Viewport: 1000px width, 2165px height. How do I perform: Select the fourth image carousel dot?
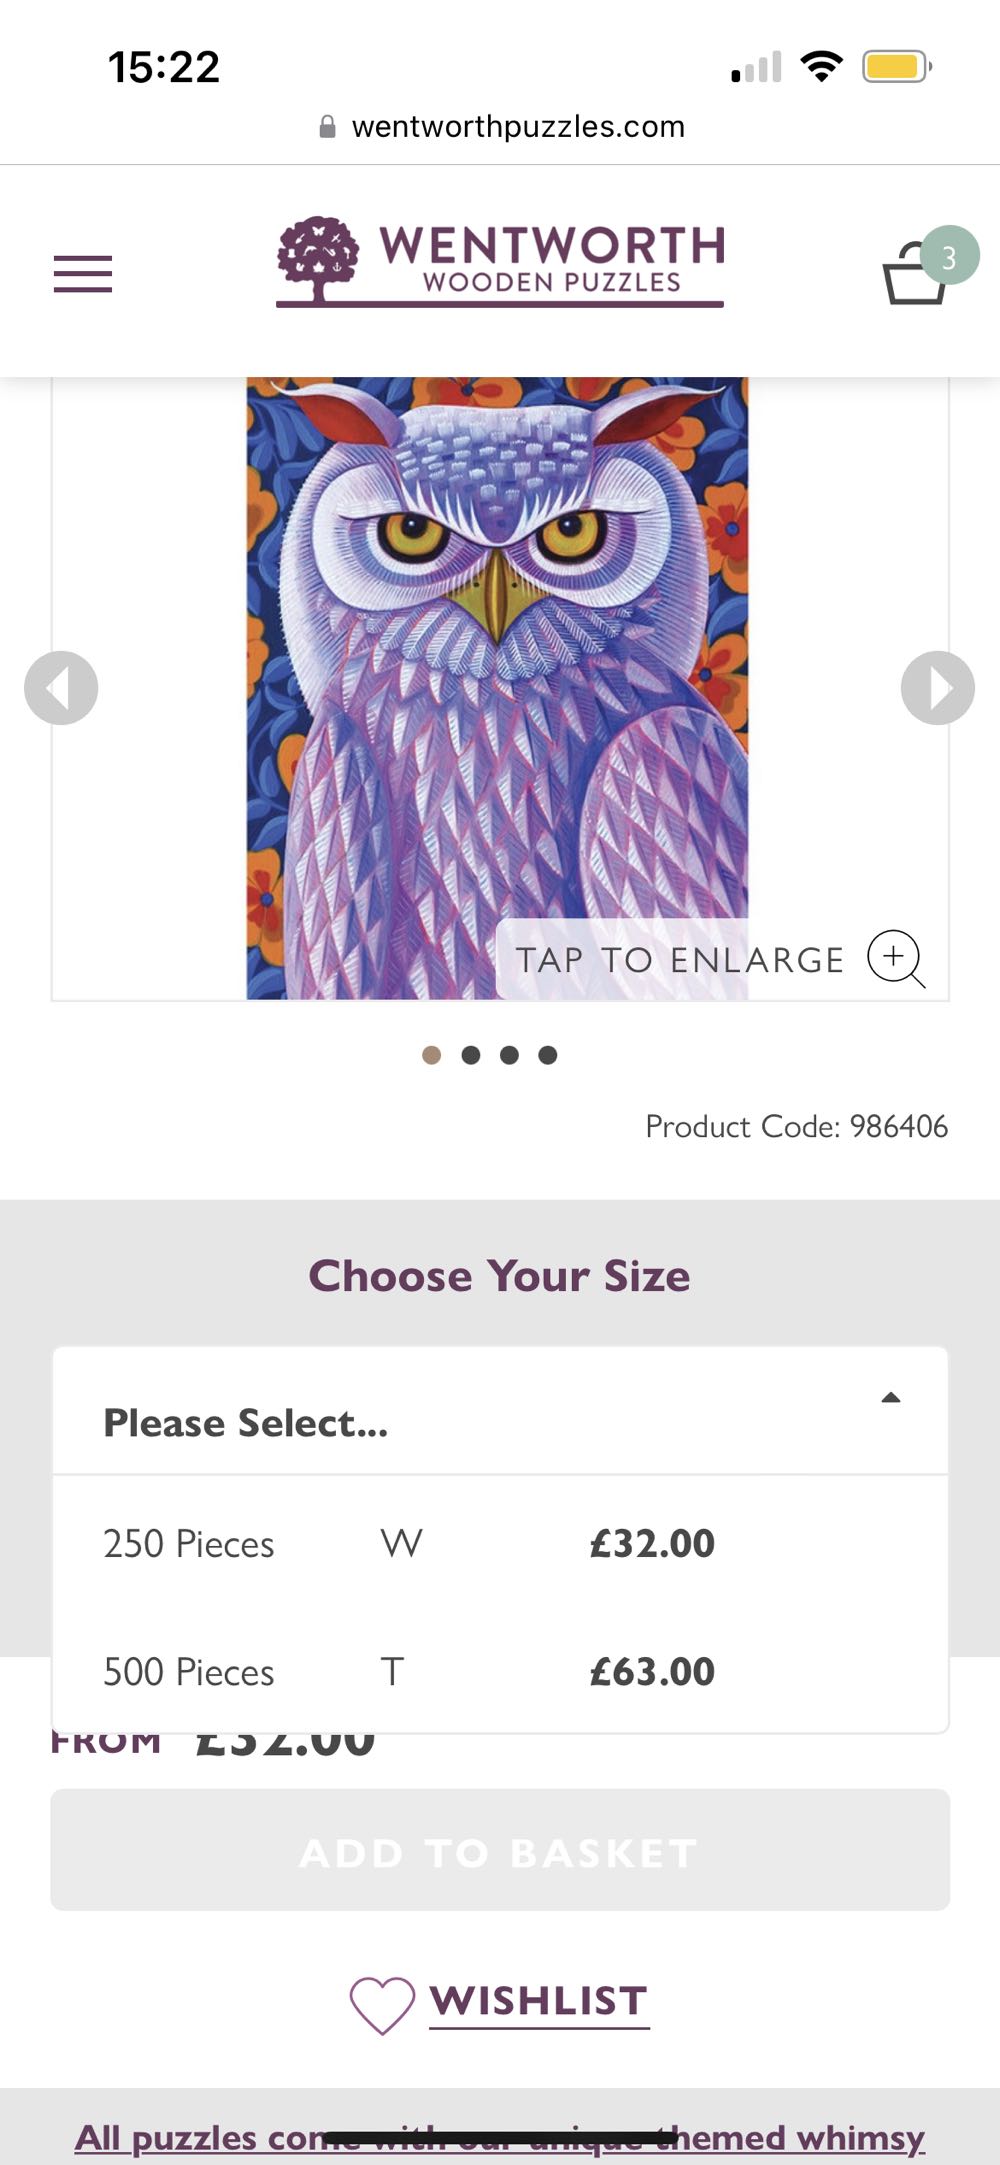click(x=548, y=1055)
